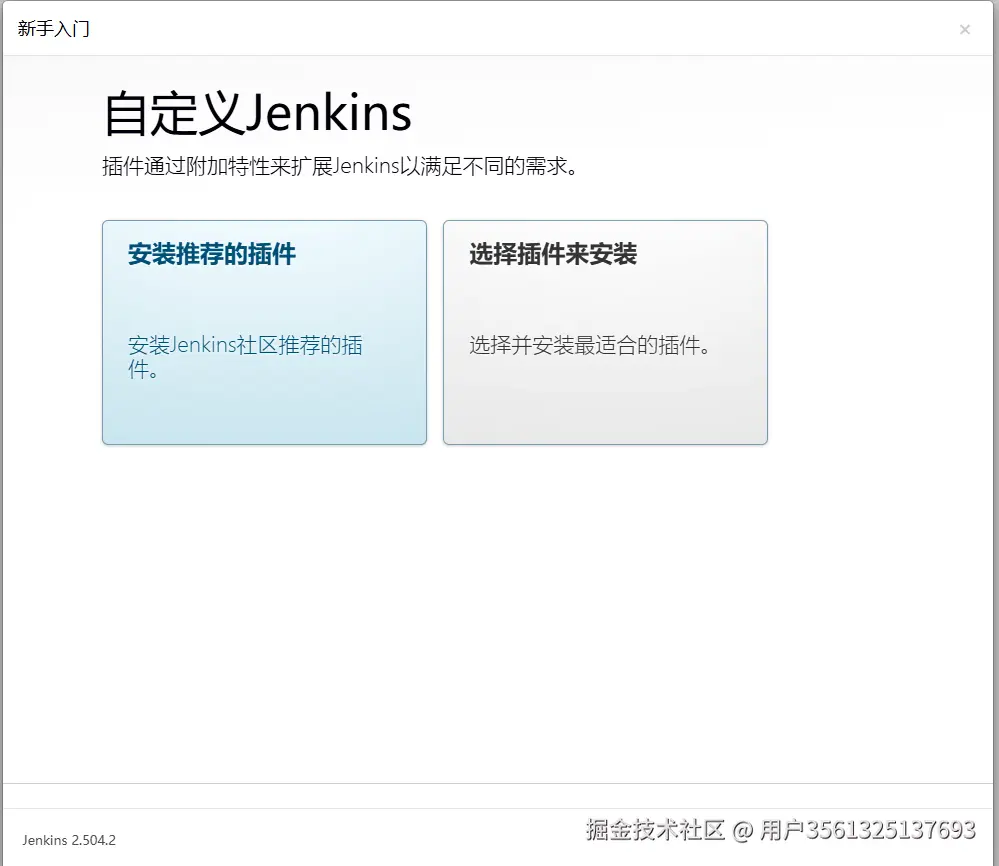
Task: Click the X in the top-right corner
Action: pos(965,29)
